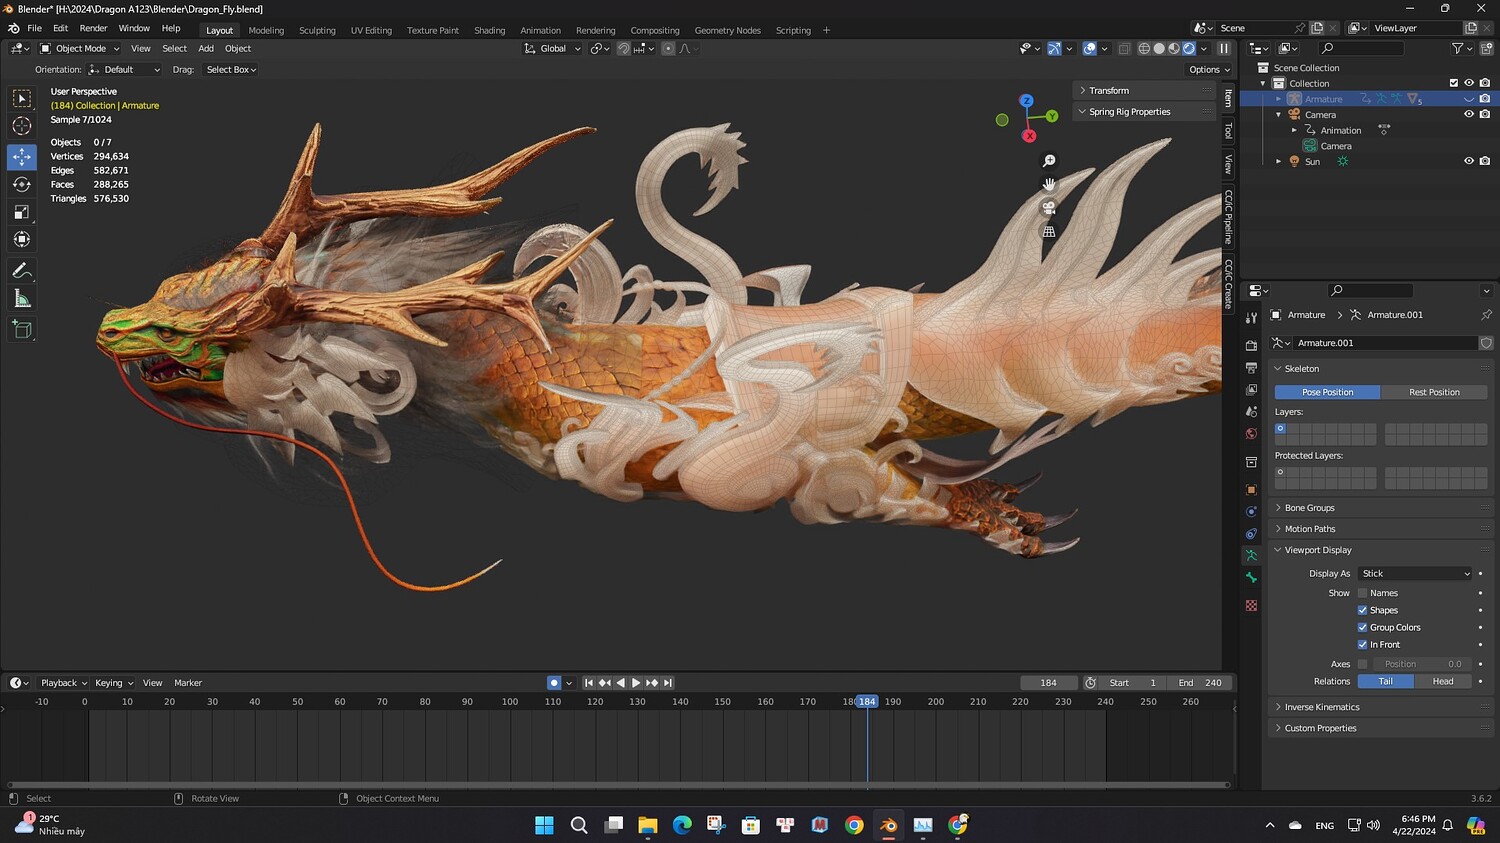The image size is (1500, 843).
Task: Expand the Bone Groups panel
Action: point(1309,508)
